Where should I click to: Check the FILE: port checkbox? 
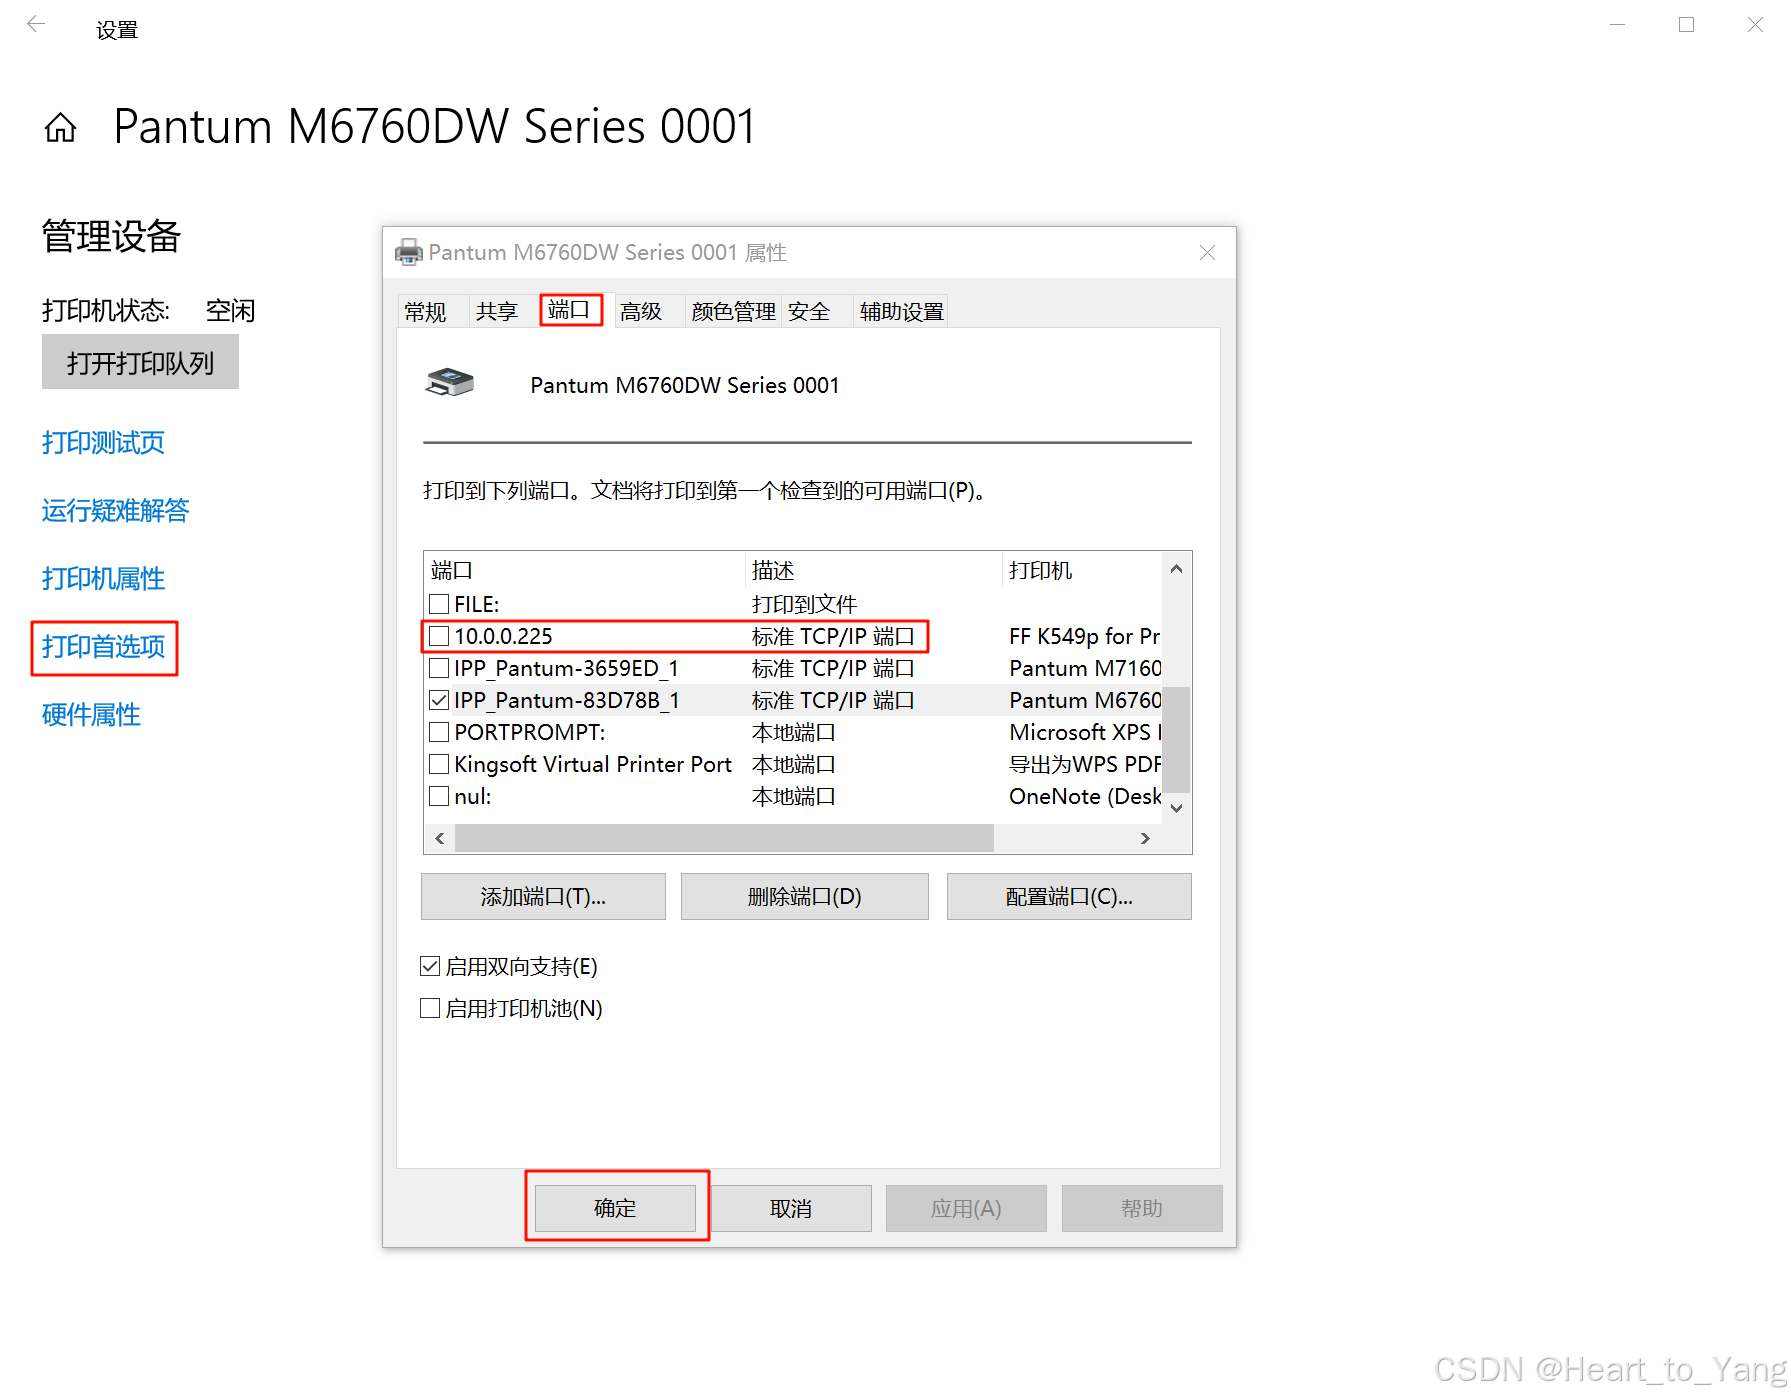click(439, 604)
